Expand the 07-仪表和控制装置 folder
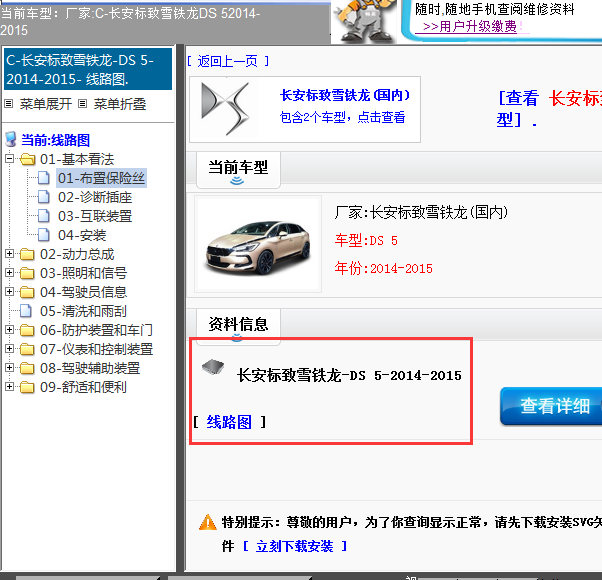602x580 pixels. coord(10,349)
